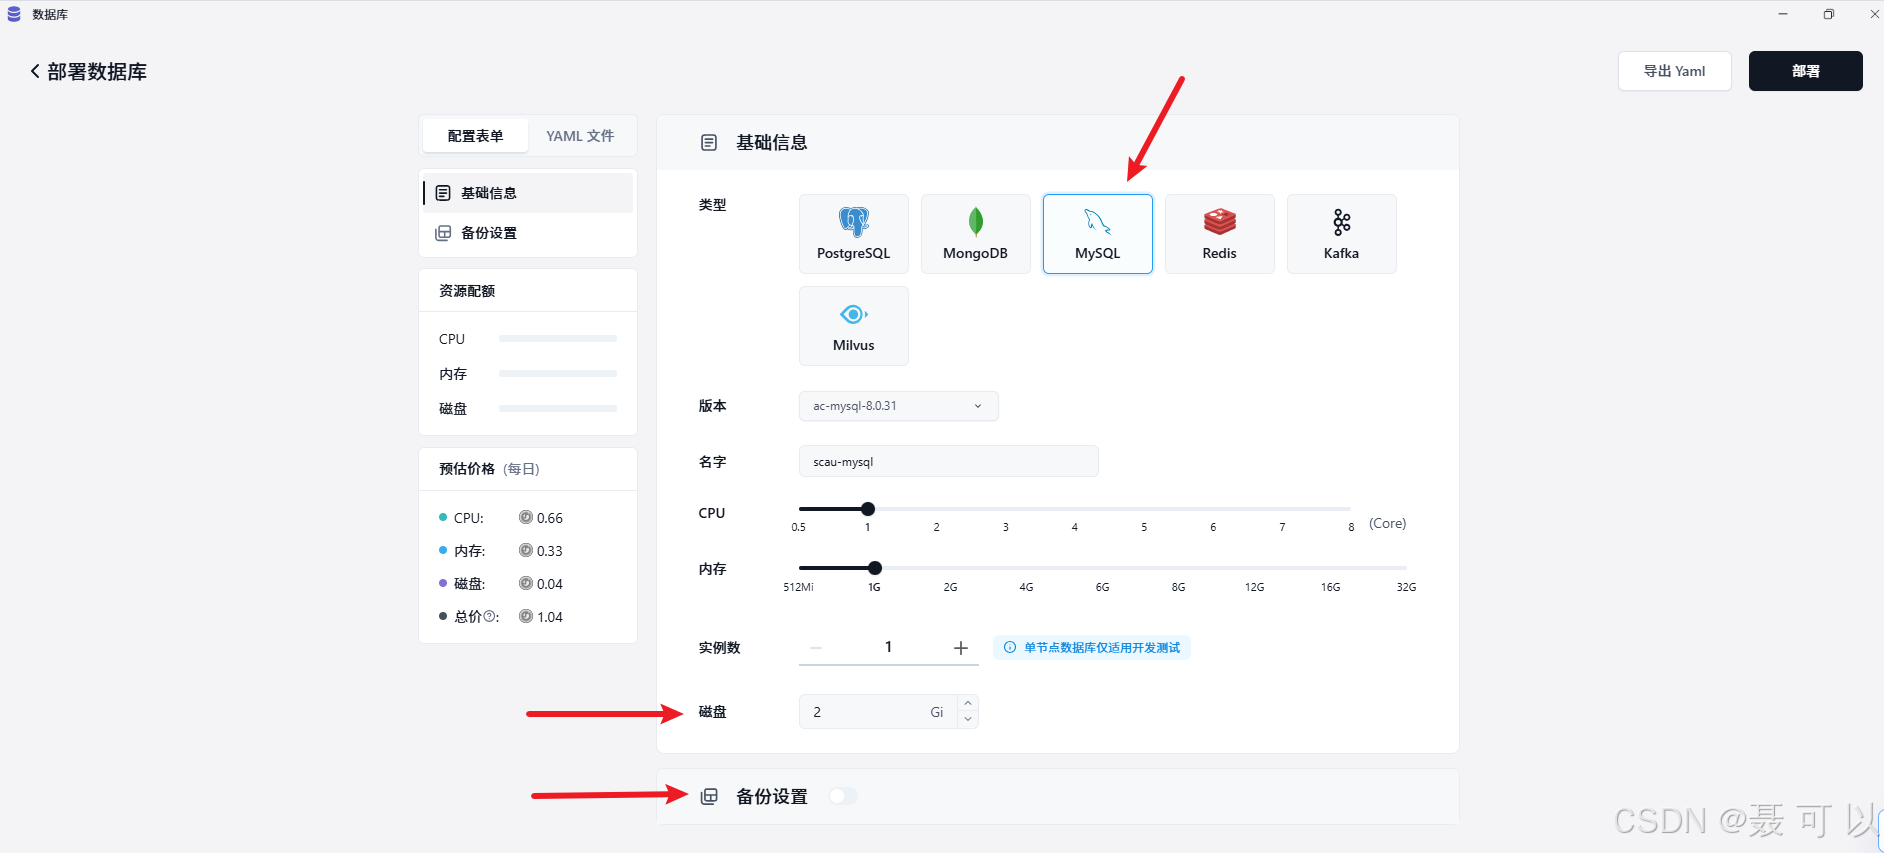Click the 磁盘 size input field
Screen dimensions: 1884x853
(x=878, y=712)
